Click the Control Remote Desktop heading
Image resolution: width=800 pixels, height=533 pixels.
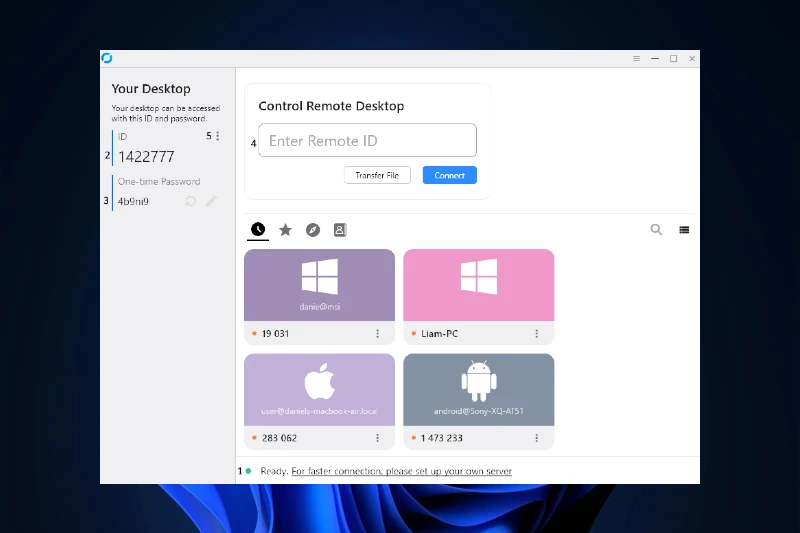pos(331,106)
